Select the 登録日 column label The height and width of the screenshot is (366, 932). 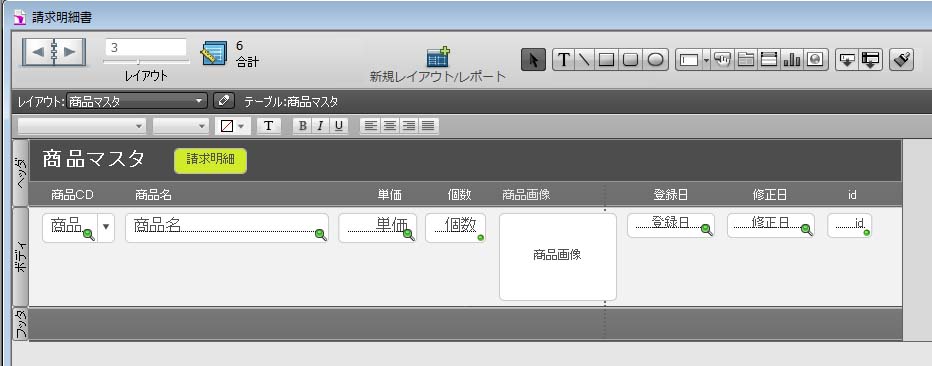coord(670,195)
